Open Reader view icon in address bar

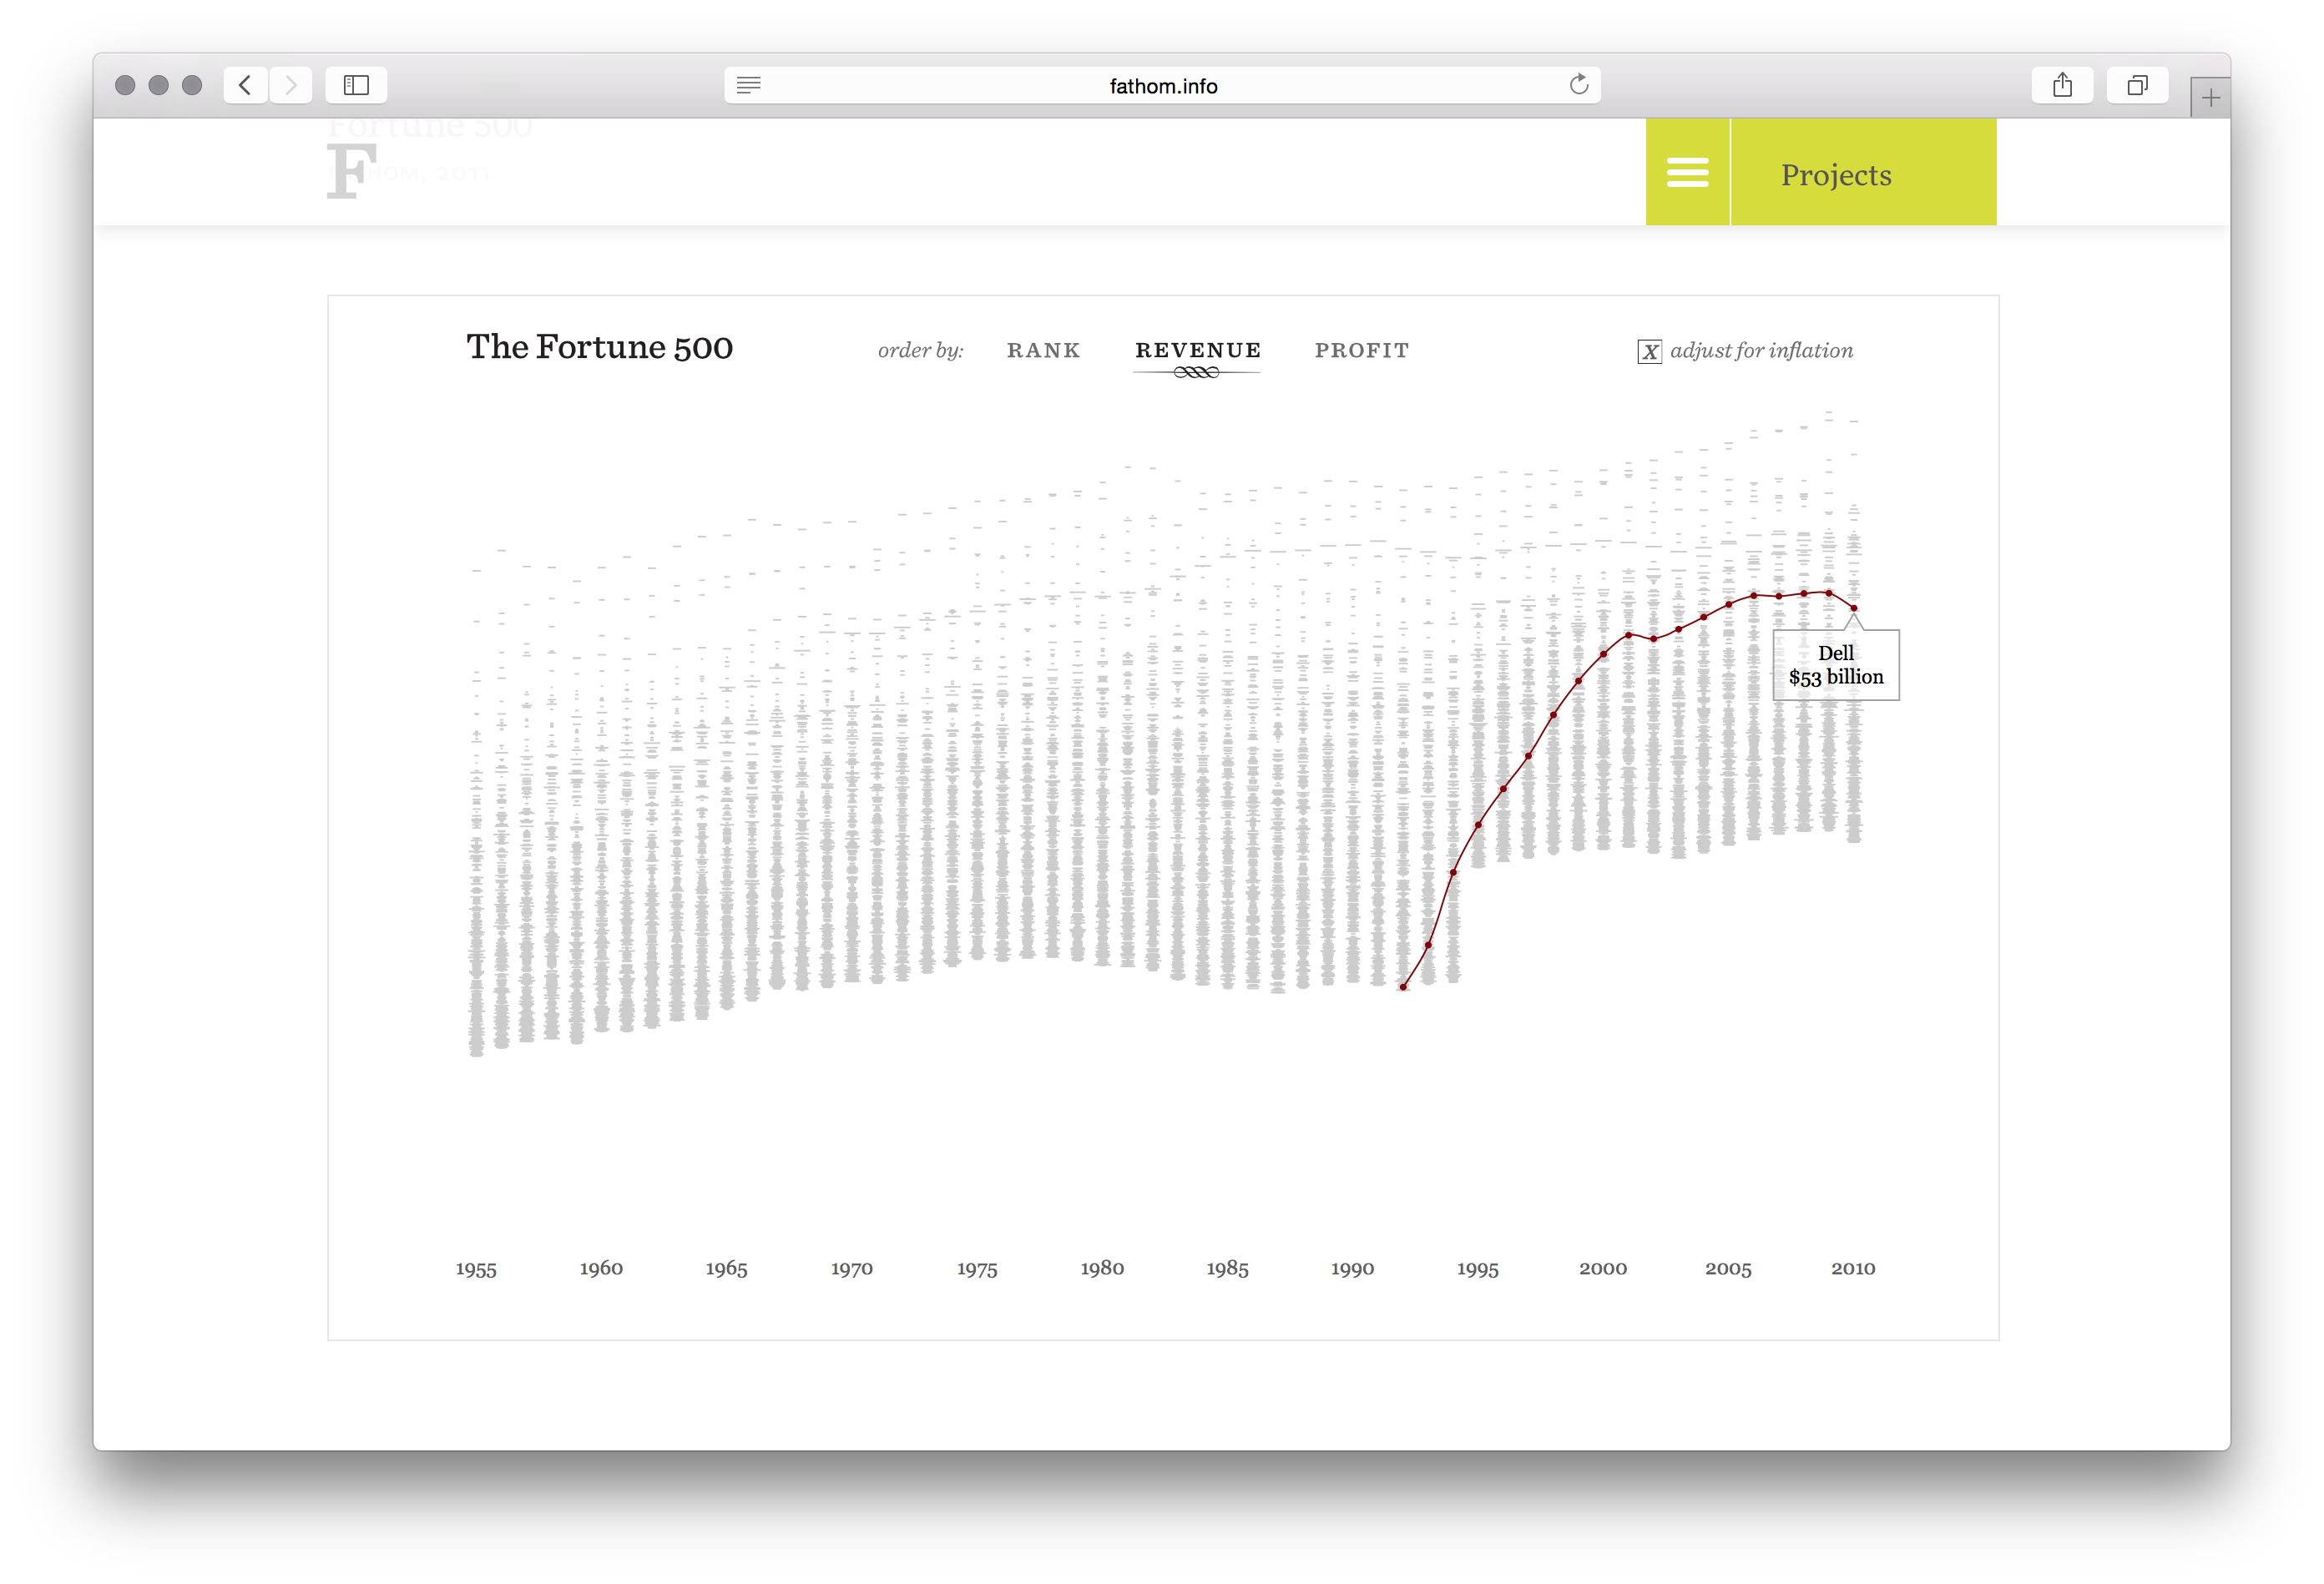point(749,86)
